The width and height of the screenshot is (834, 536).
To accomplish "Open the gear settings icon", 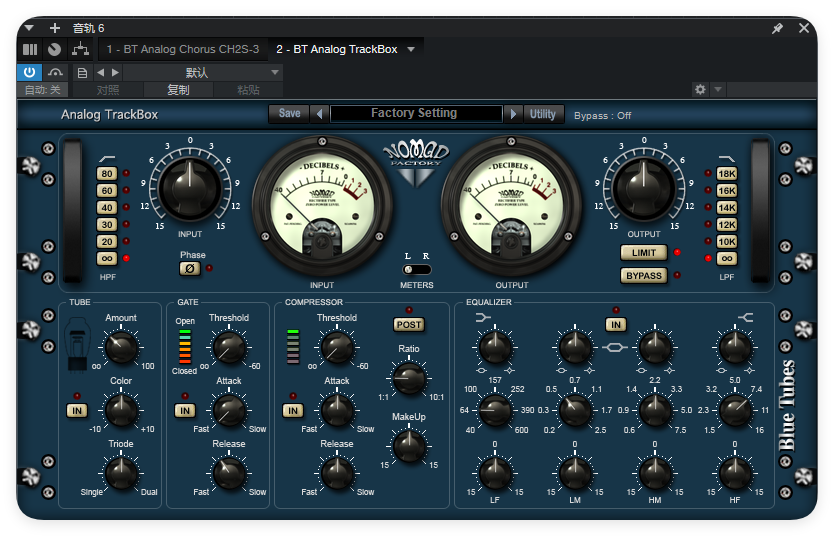I will tap(700, 89).
